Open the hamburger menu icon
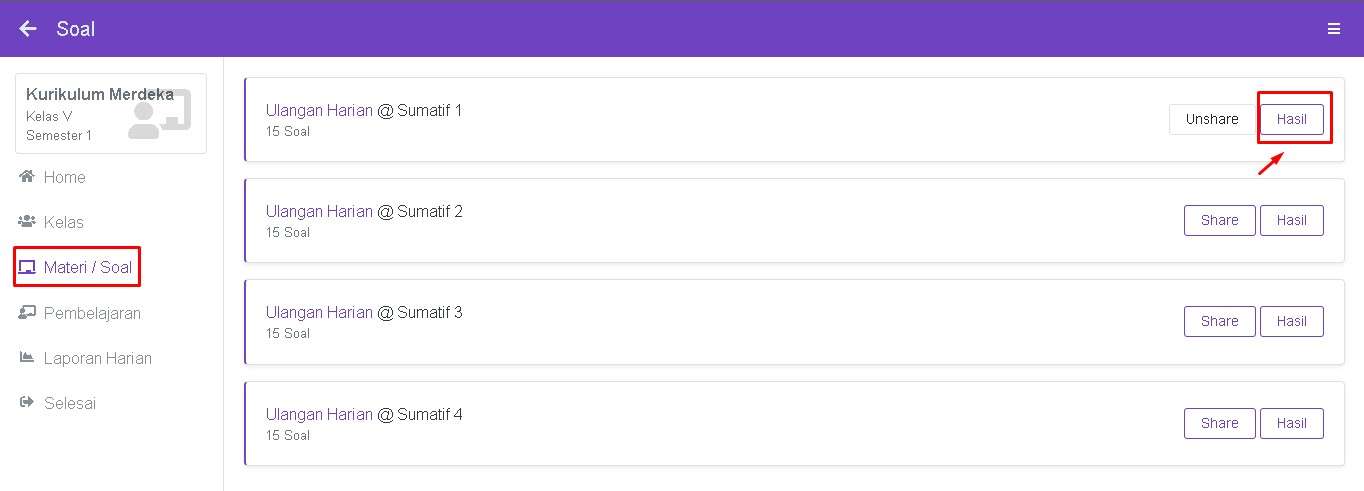1364x491 pixels. coord(1333,29)
